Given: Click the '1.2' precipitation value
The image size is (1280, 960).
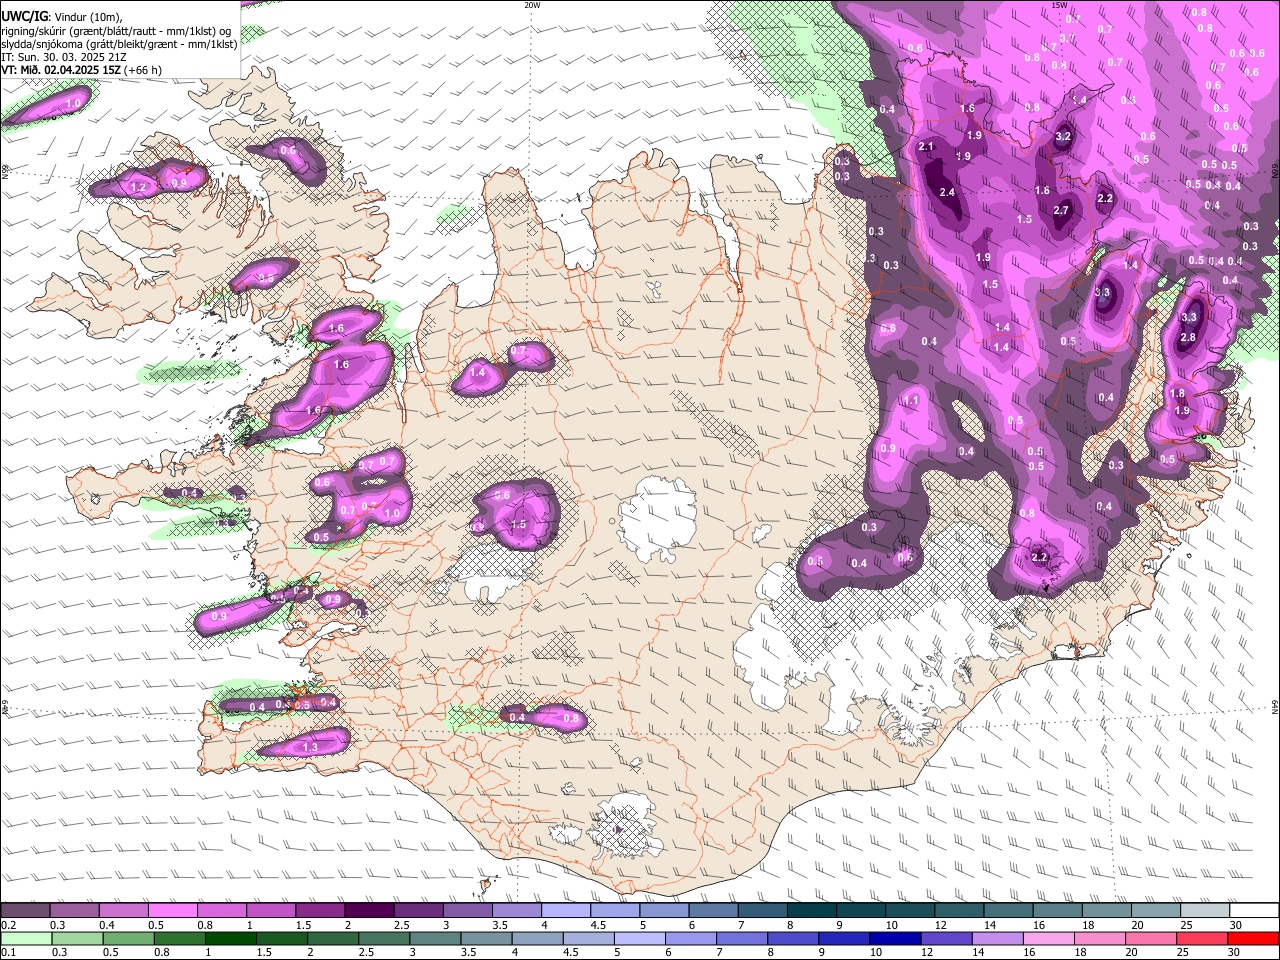Looking at the screenshot, I should coord(138,188).
